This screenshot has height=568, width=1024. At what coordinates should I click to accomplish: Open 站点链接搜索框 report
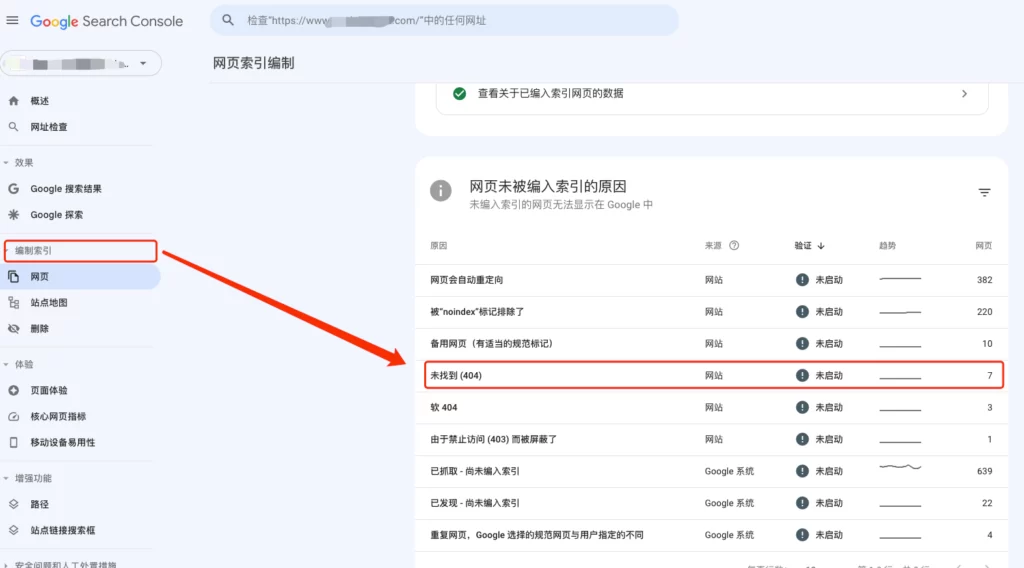[63, 530]
